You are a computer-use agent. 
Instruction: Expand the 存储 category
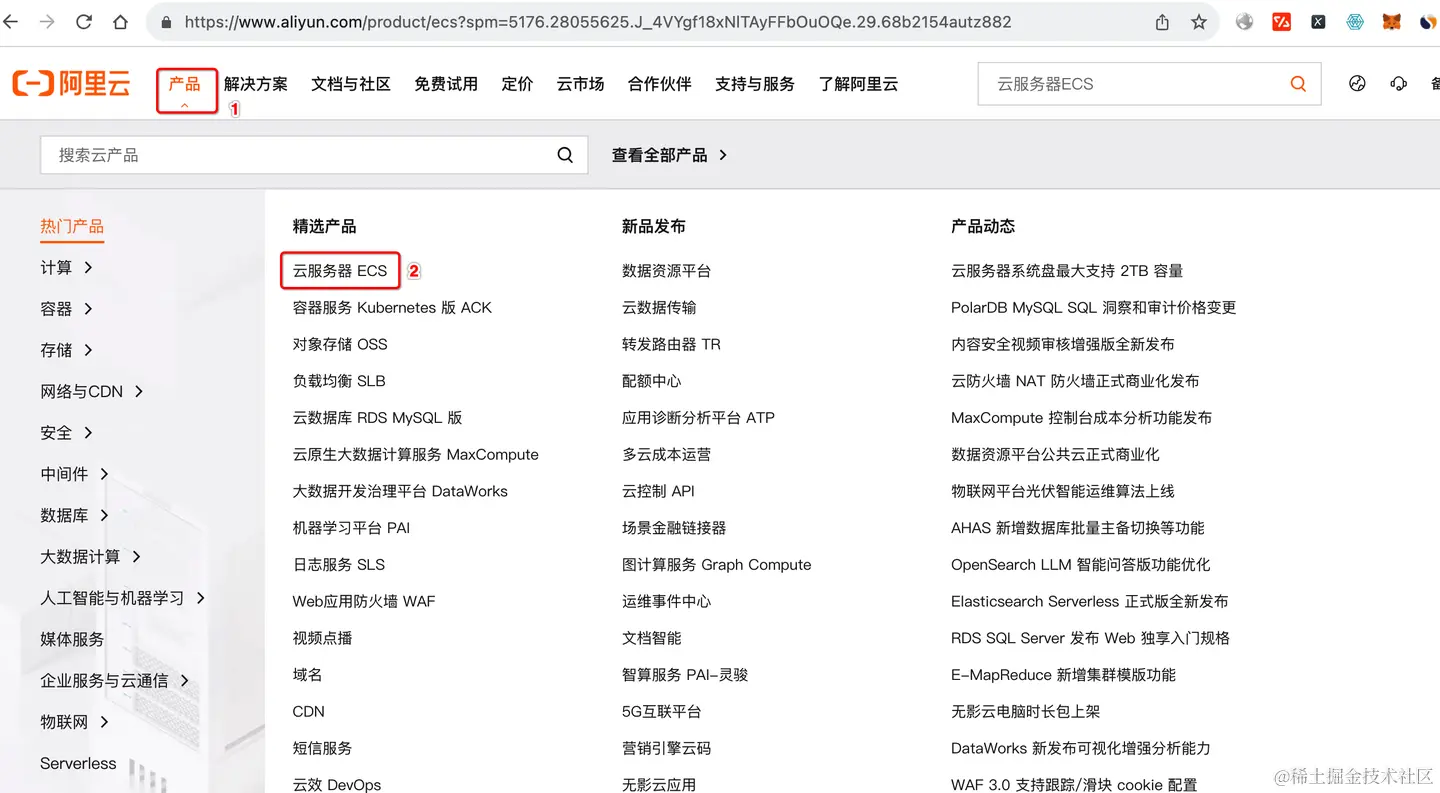pos(66,350)
